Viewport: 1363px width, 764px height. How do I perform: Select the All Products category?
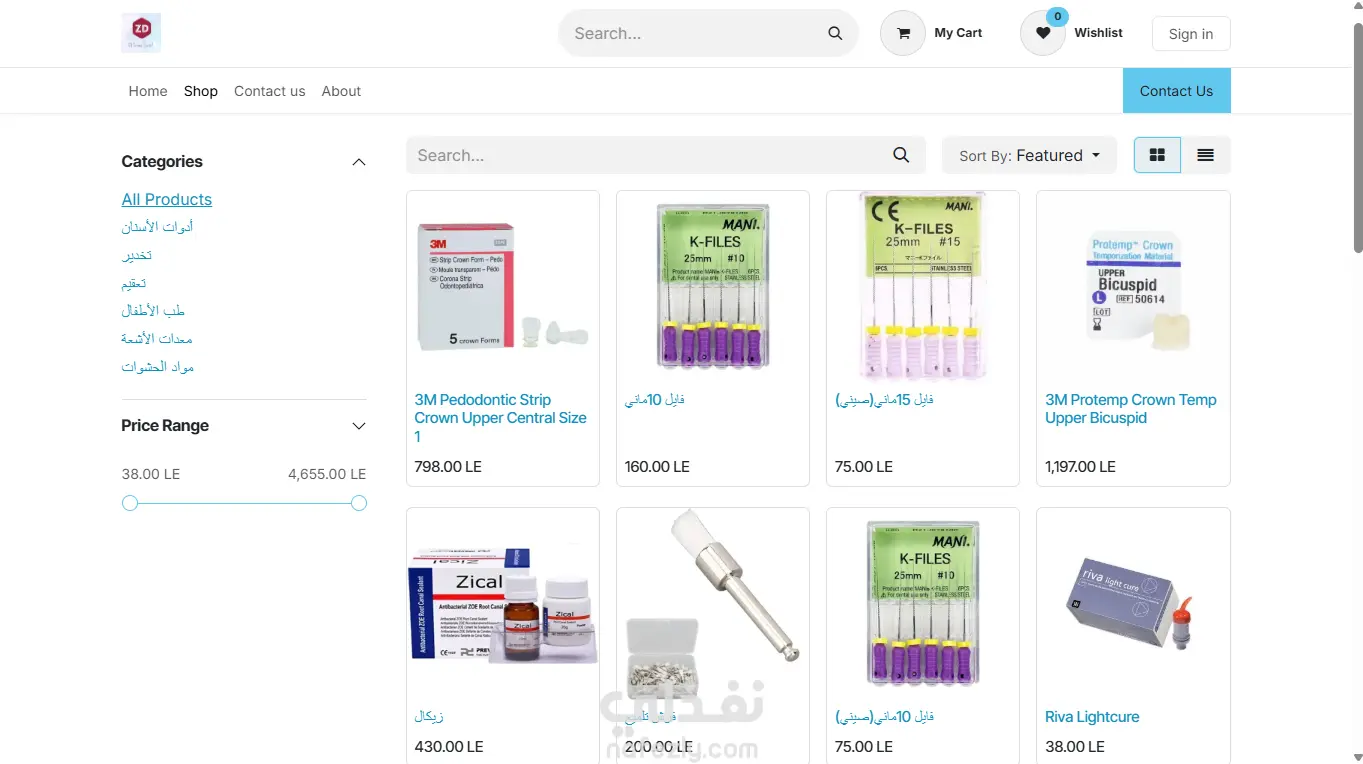coord(167,199)
